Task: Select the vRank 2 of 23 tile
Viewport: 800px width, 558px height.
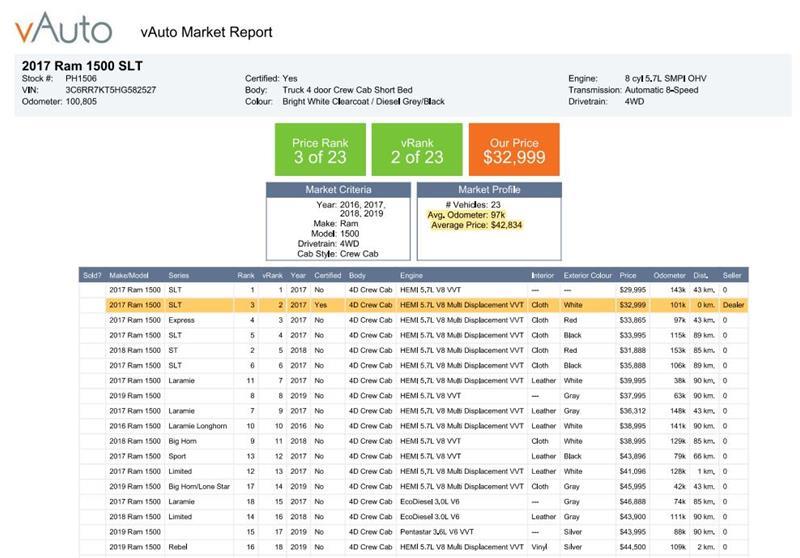Action: point(417,149)
